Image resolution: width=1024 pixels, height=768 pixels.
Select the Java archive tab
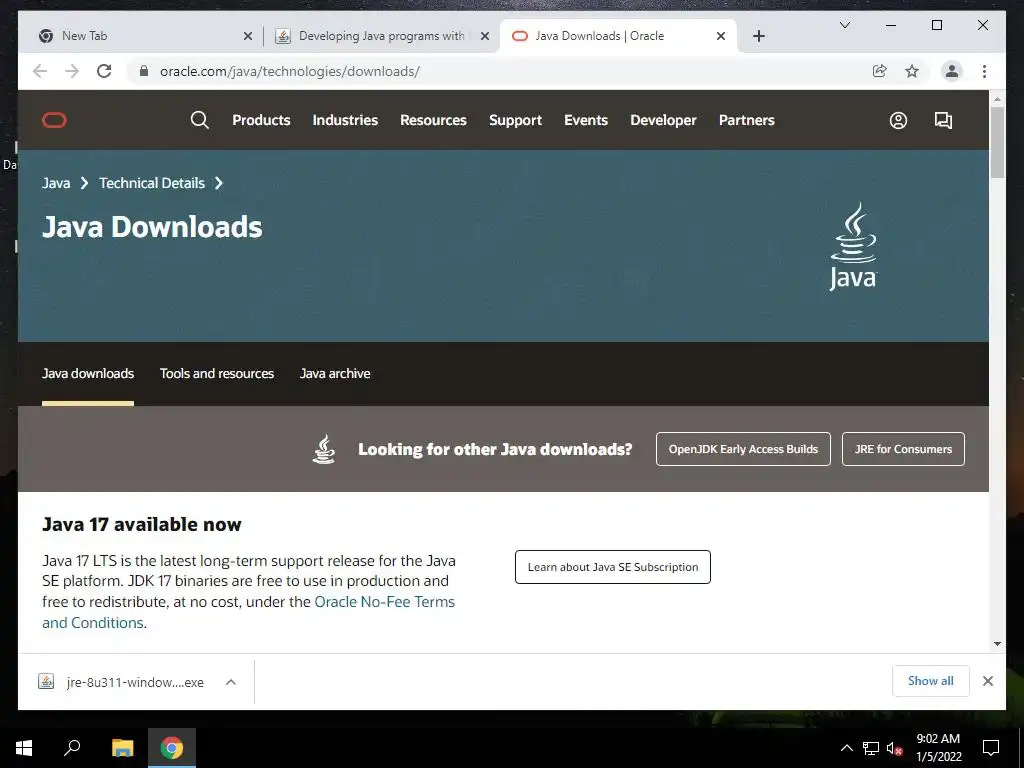pyautogui.click(x=334, y=374)
